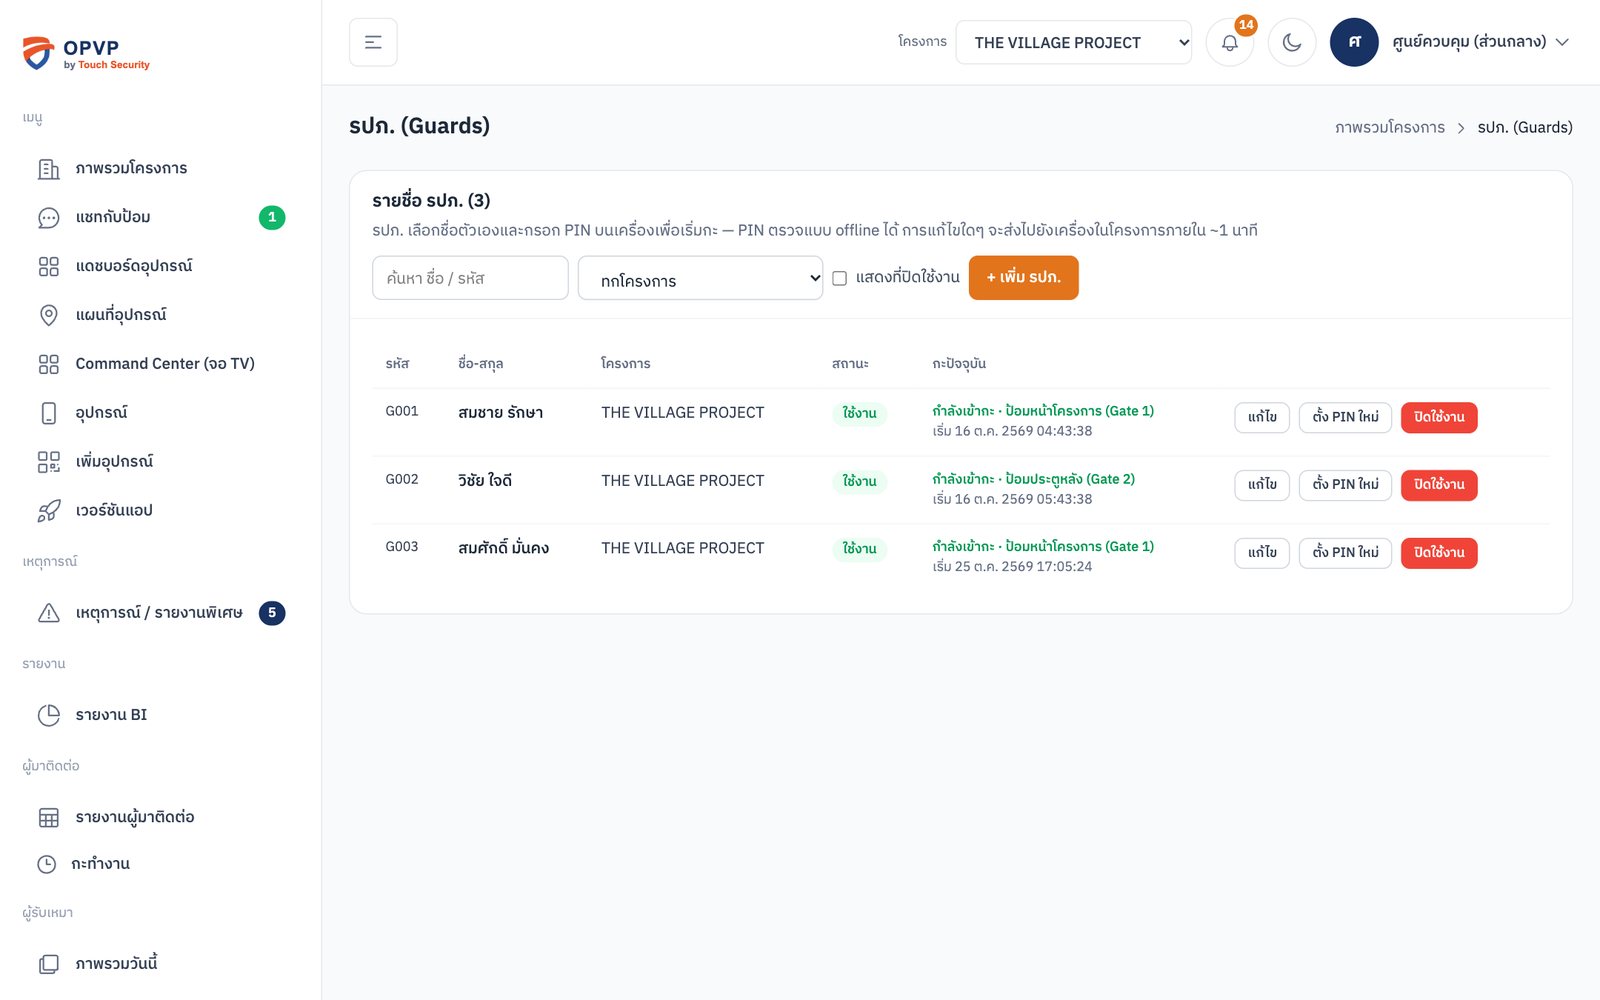Click the hamburger menu toggle icon

(373, 42)
